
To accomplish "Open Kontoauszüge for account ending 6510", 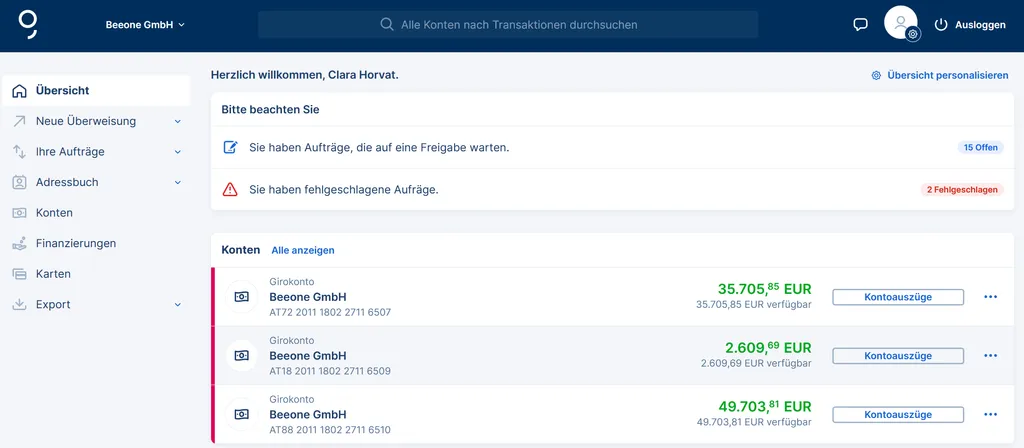I will (898, 415).
